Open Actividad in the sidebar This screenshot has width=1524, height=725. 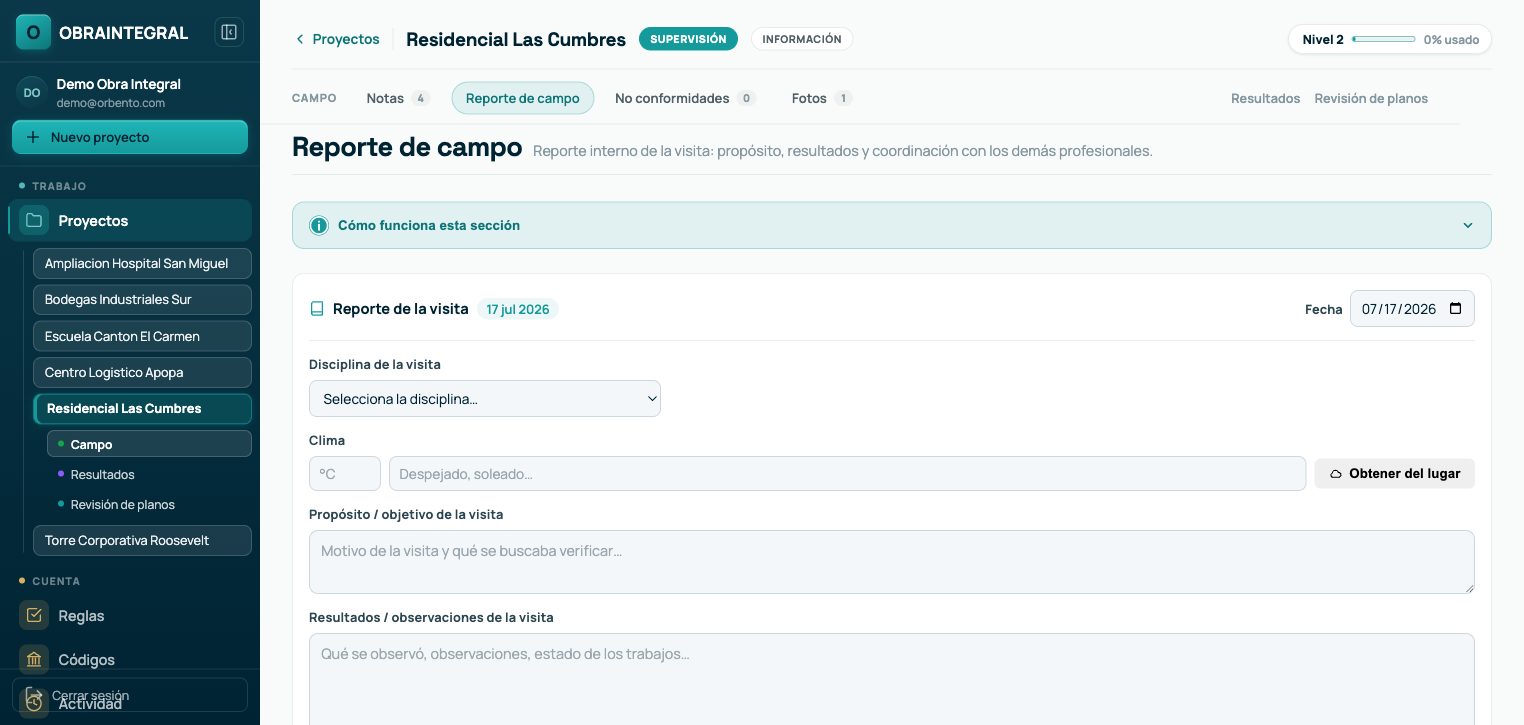(x=90, y=704)
